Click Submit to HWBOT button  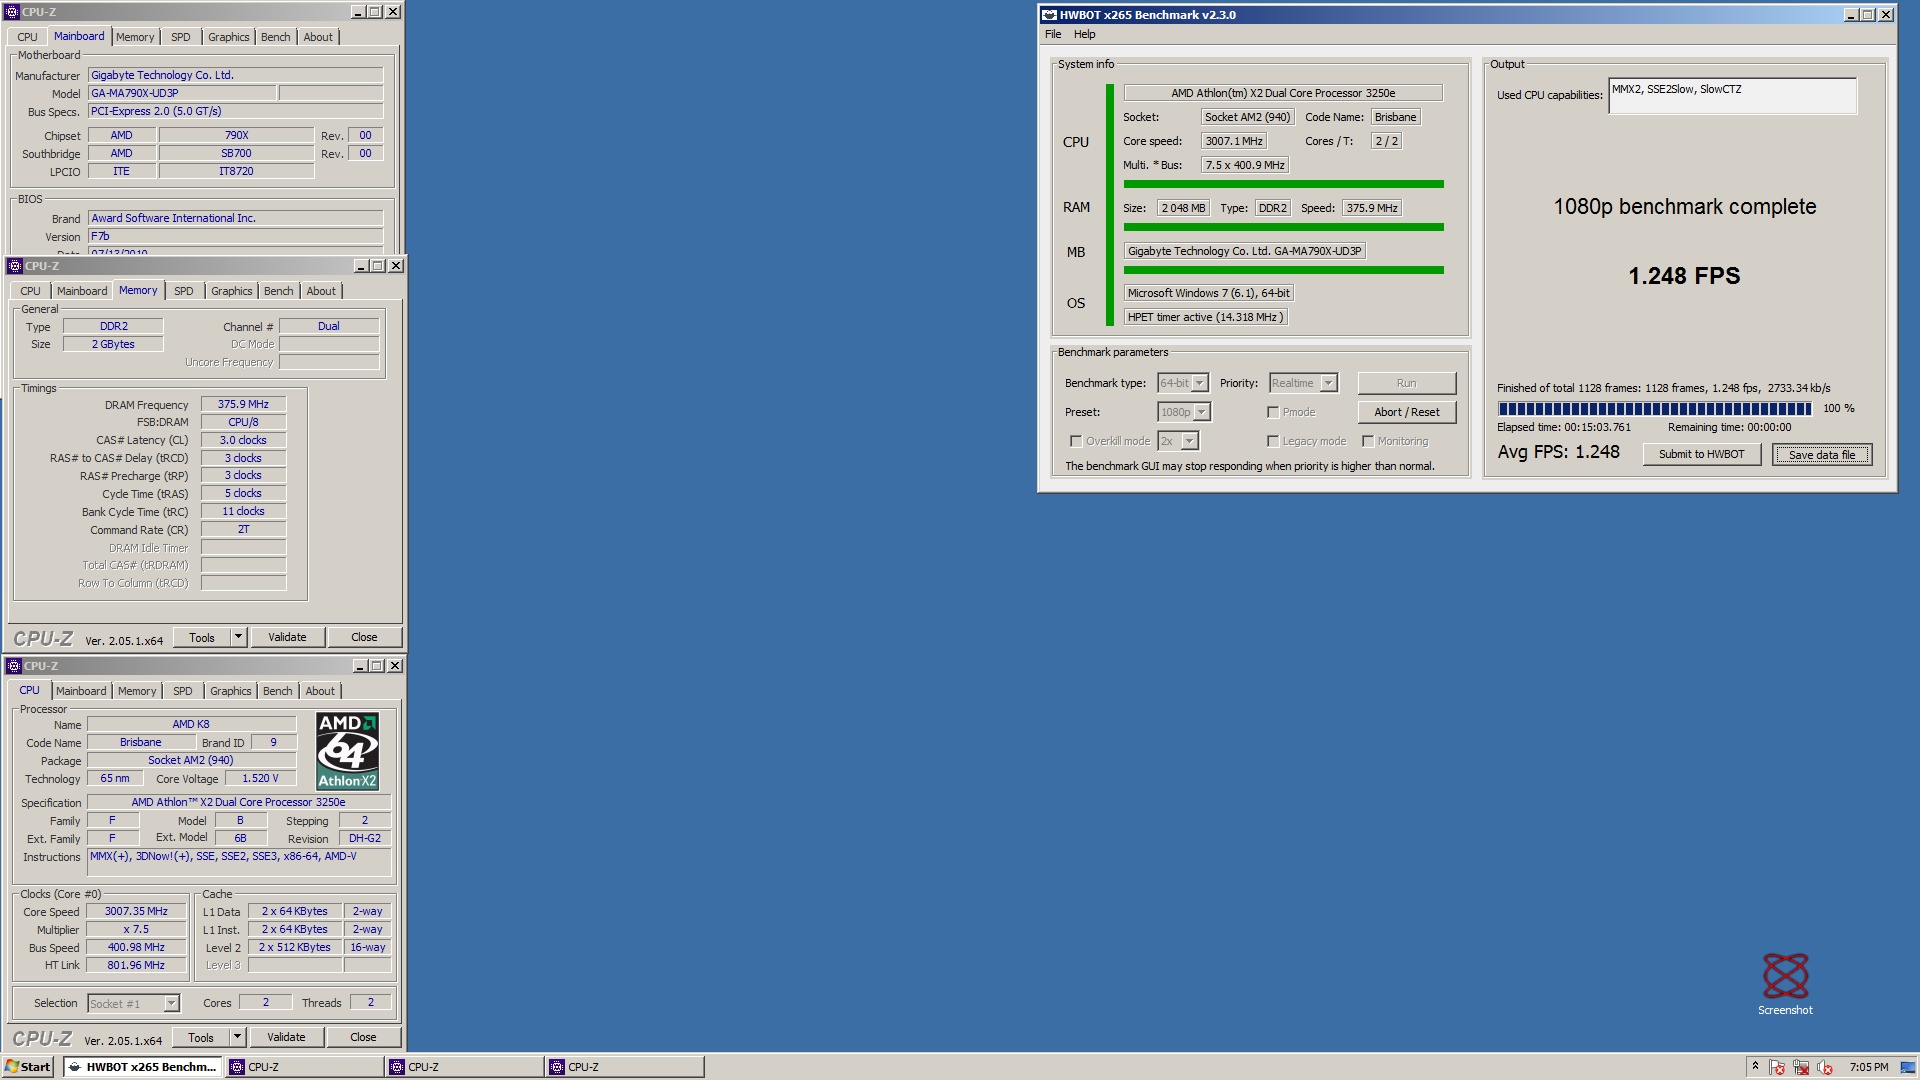1702,454
